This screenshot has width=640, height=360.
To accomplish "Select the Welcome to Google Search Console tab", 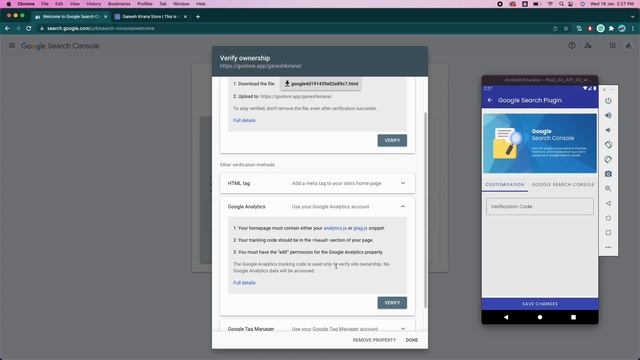I will pos(70,17).
